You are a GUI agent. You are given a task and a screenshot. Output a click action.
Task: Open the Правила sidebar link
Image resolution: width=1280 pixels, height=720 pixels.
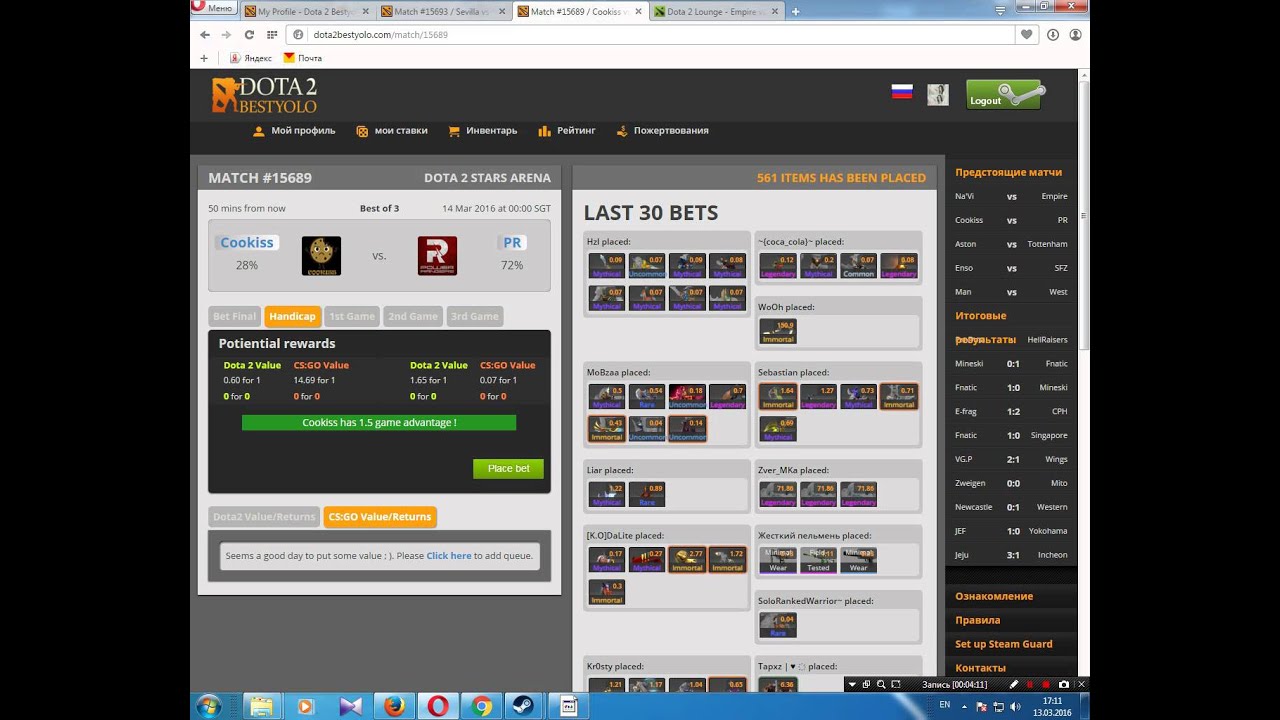pyautogui.click(x=977, y=620)
